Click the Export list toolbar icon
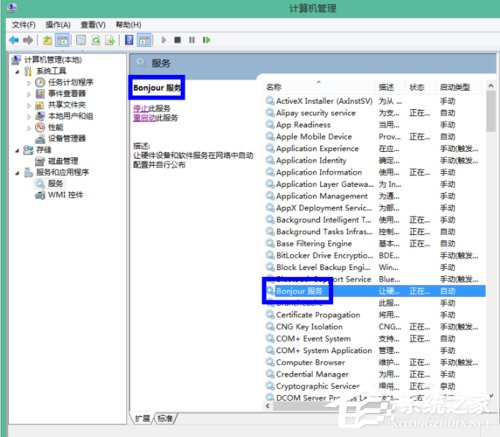The height and width of the screenshot is (437, 500). click(110, 40)
